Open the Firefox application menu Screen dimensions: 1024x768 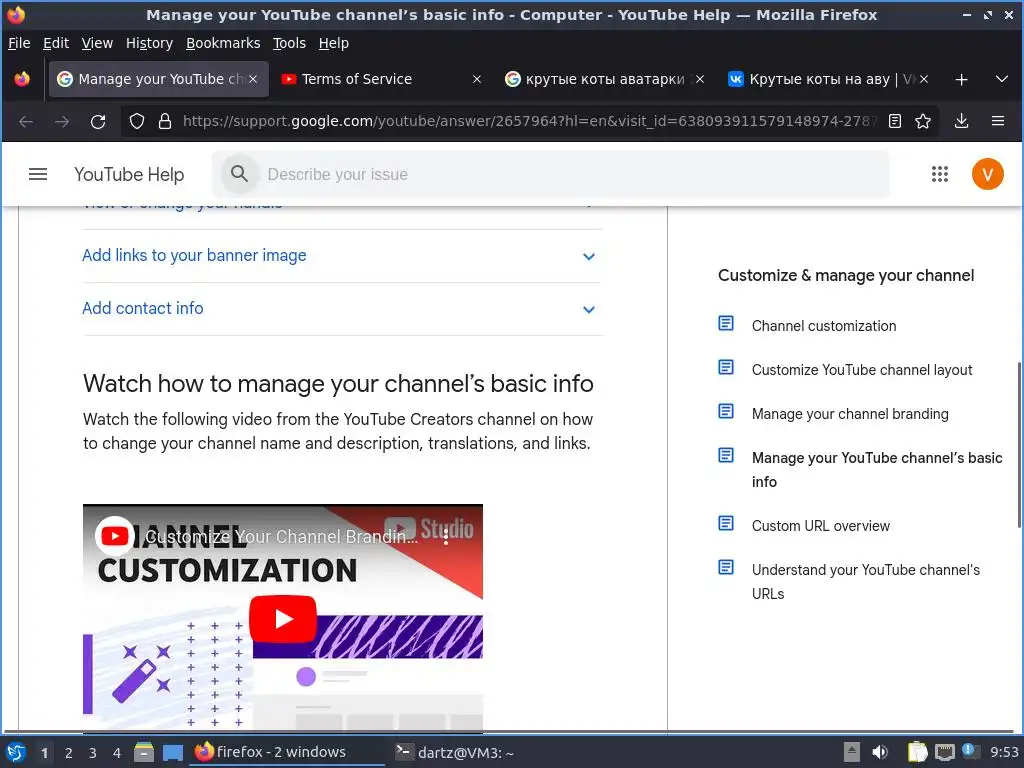coord(998,121)
